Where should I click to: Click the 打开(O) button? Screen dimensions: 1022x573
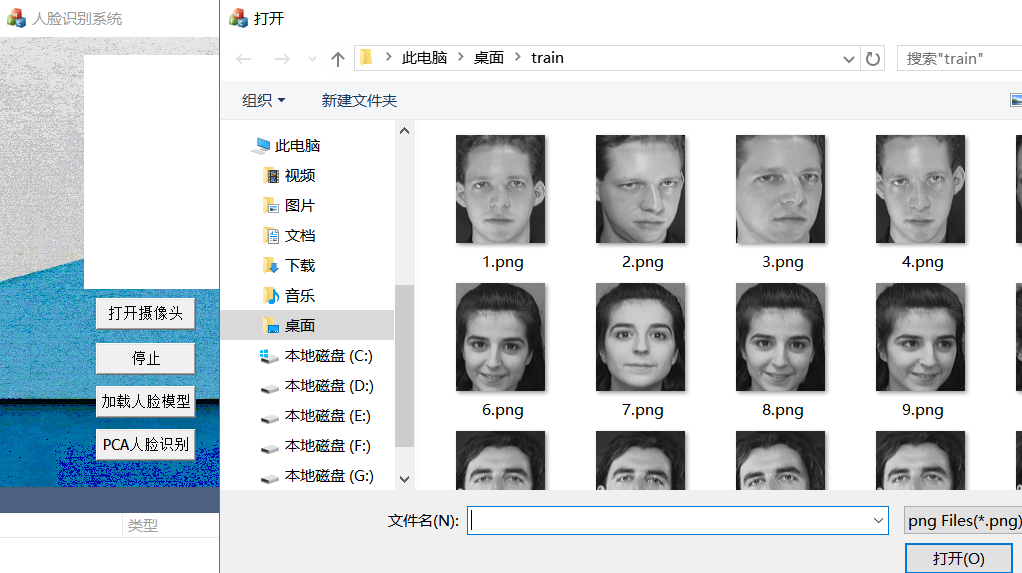958,559
